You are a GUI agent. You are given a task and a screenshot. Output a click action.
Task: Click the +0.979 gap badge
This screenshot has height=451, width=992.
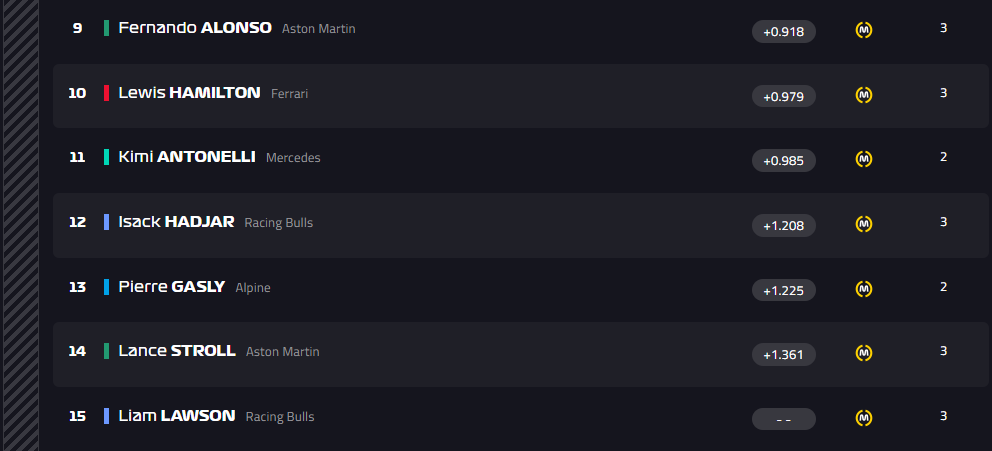point(784,96)
